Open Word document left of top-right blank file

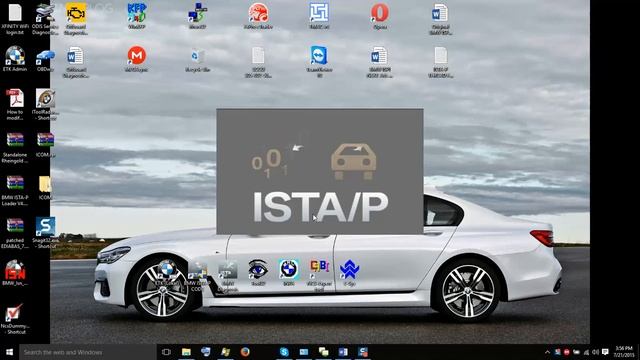point(380,62)
